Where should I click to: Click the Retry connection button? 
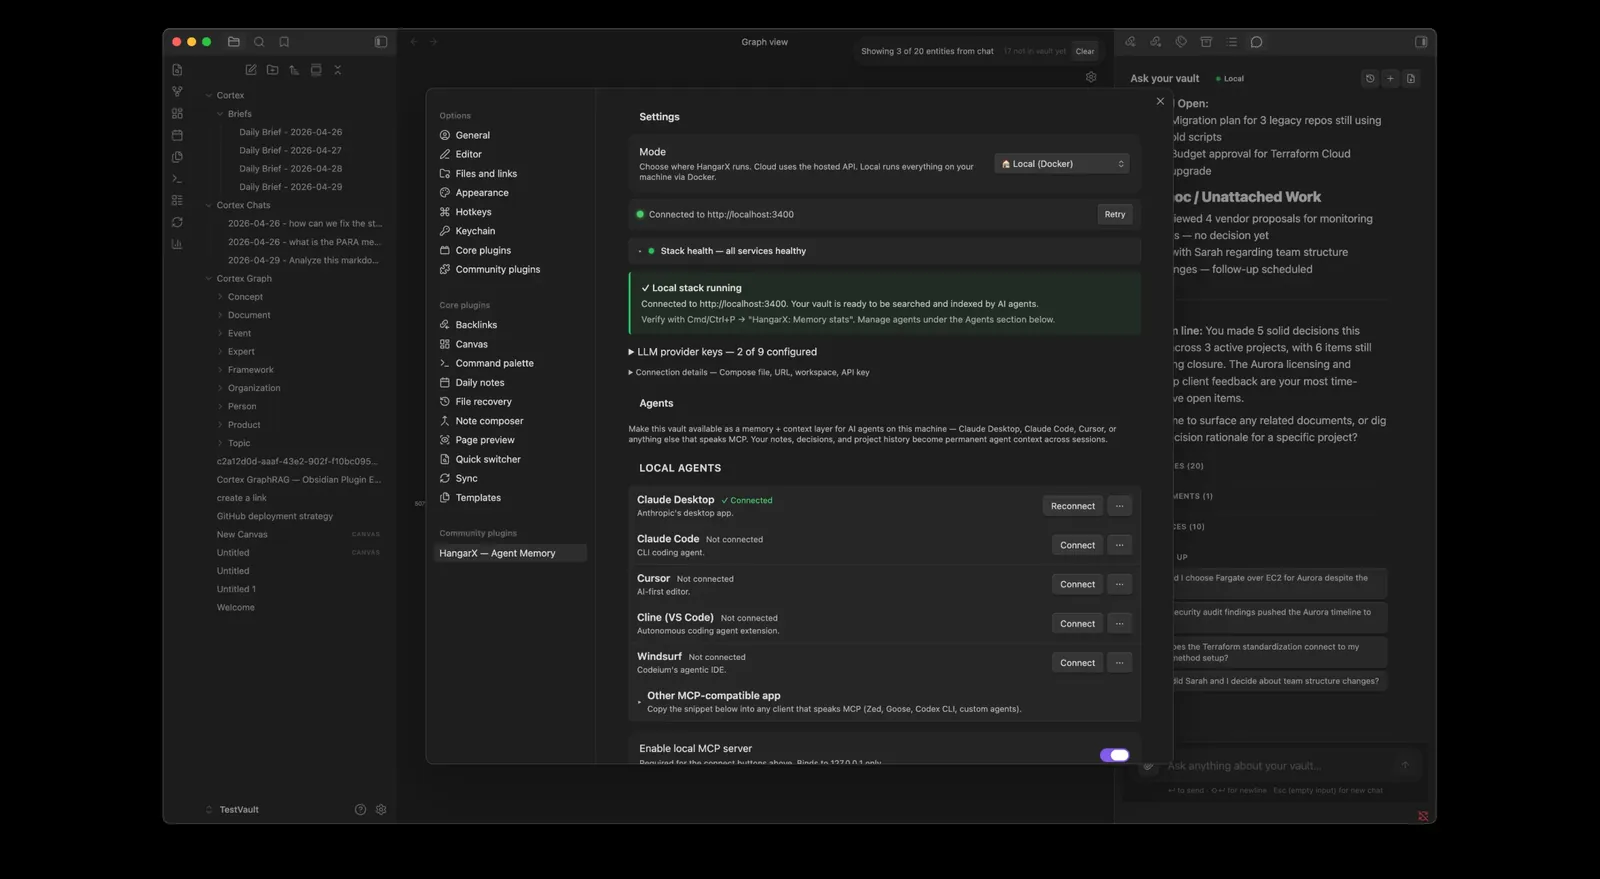coord(1115,214)
